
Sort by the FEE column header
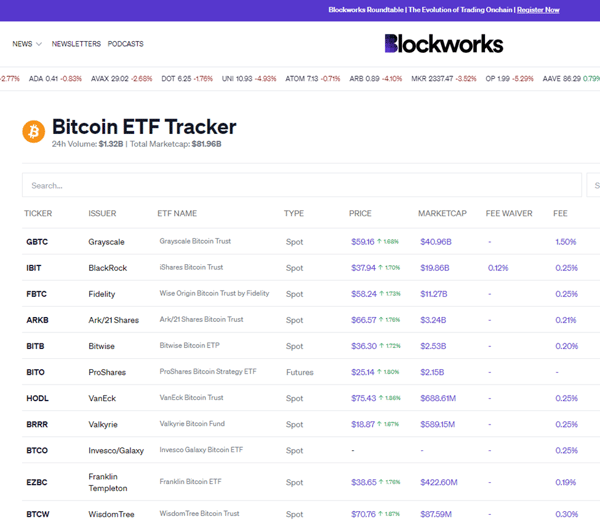pyautogui.click(x=560, y=213)
